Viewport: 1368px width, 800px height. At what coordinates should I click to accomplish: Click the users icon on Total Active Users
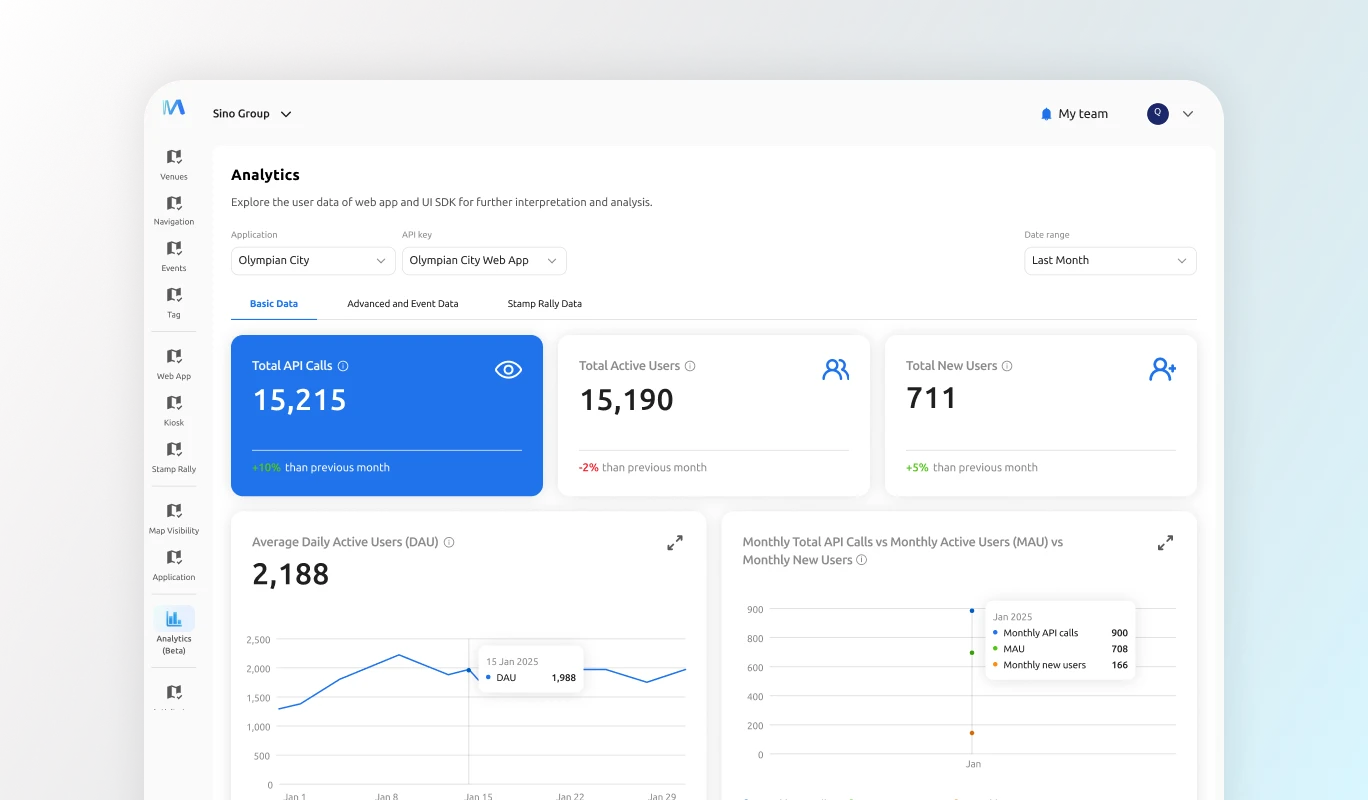point(835,370)
